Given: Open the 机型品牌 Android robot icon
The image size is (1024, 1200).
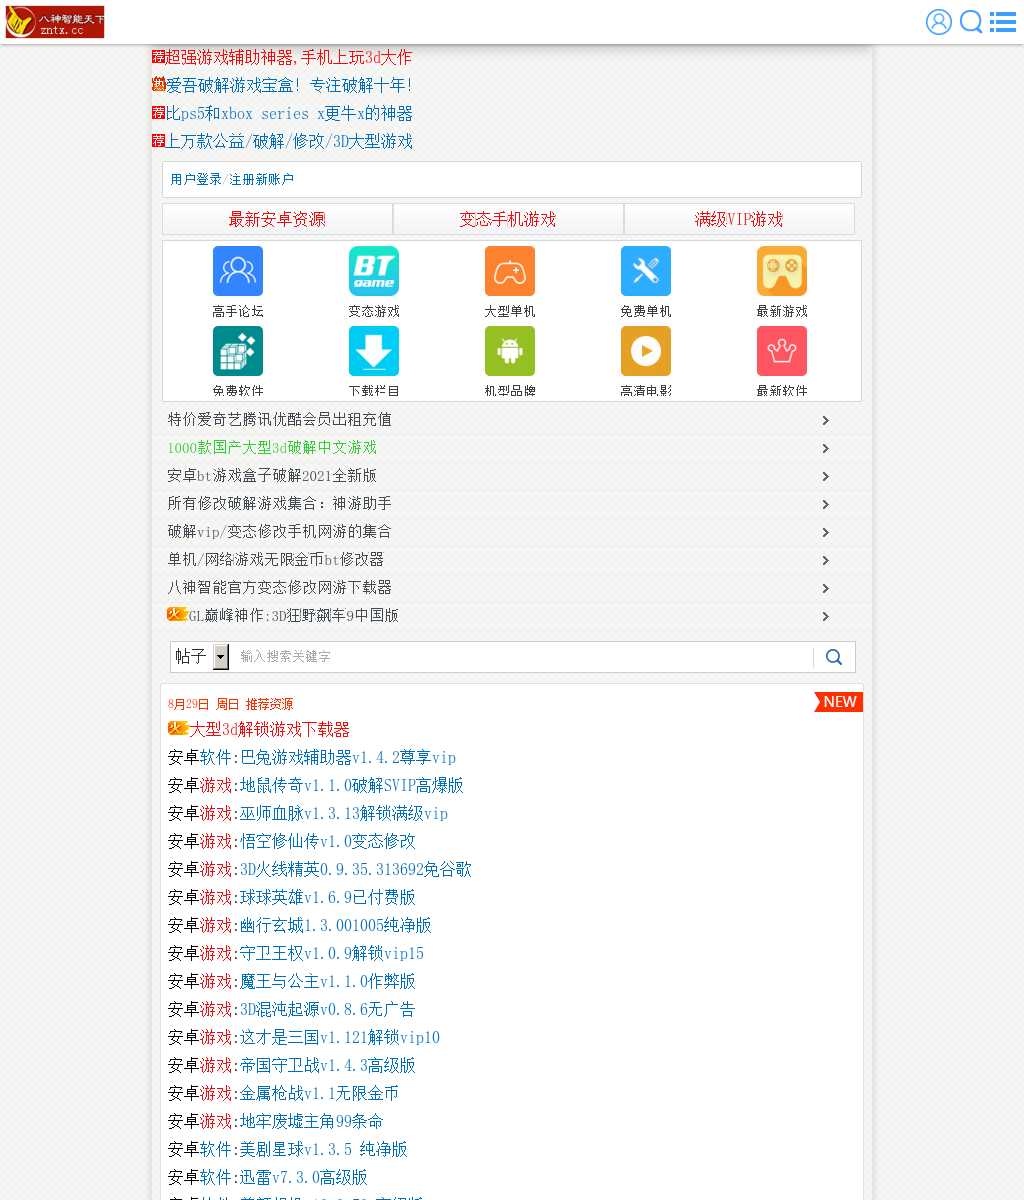Looking at the screenshot, I should 510,351.
